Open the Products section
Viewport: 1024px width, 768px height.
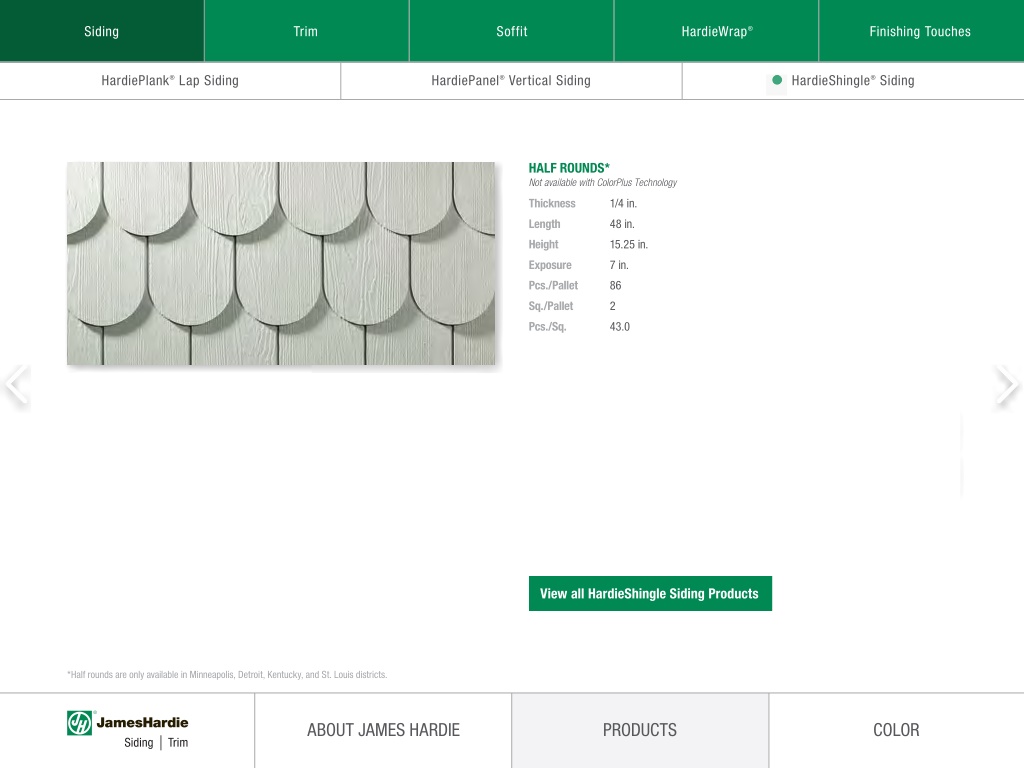pyautogui.click(x=640, y=730)
